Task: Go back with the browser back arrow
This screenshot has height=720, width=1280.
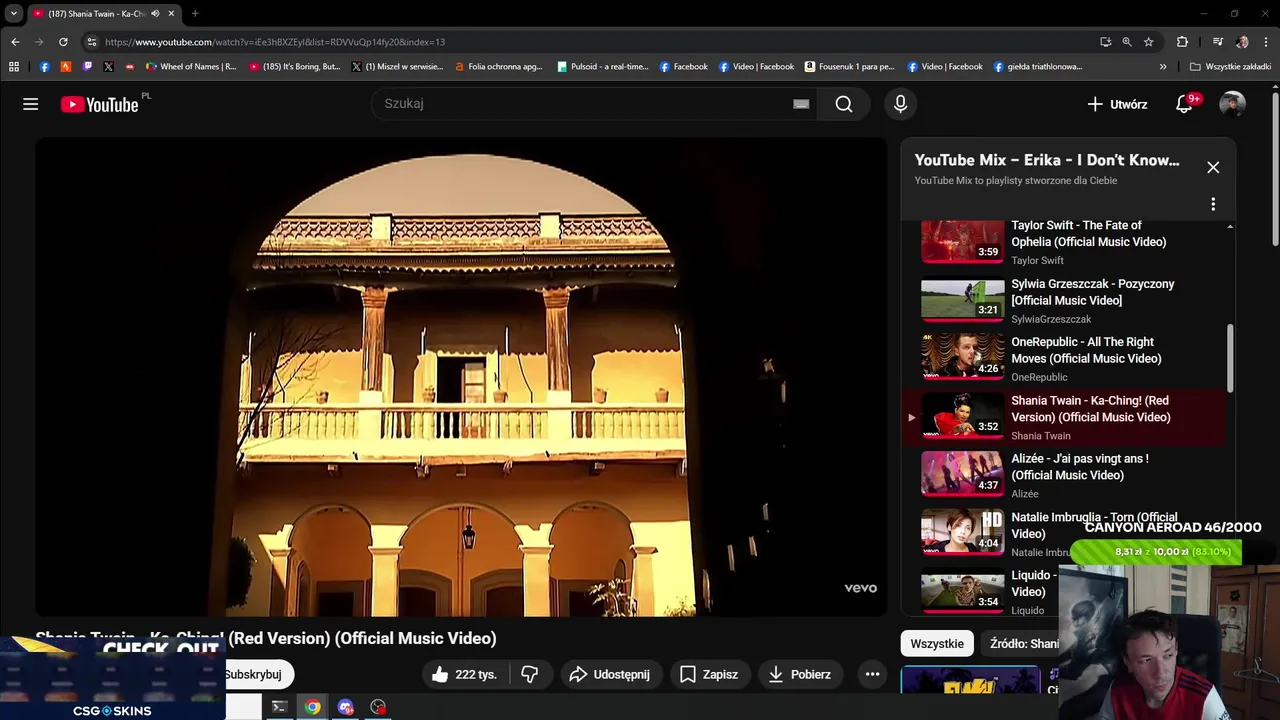Action: 15,42
